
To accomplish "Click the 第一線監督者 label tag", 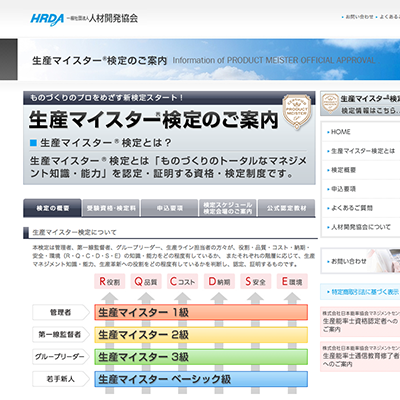I will 61,335.
